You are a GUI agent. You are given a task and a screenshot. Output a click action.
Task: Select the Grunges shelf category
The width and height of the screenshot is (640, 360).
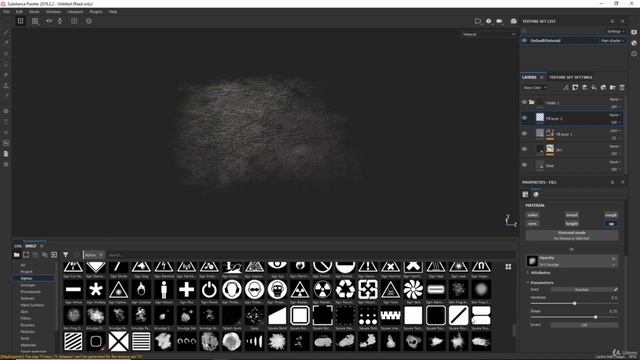coord(28,285)
